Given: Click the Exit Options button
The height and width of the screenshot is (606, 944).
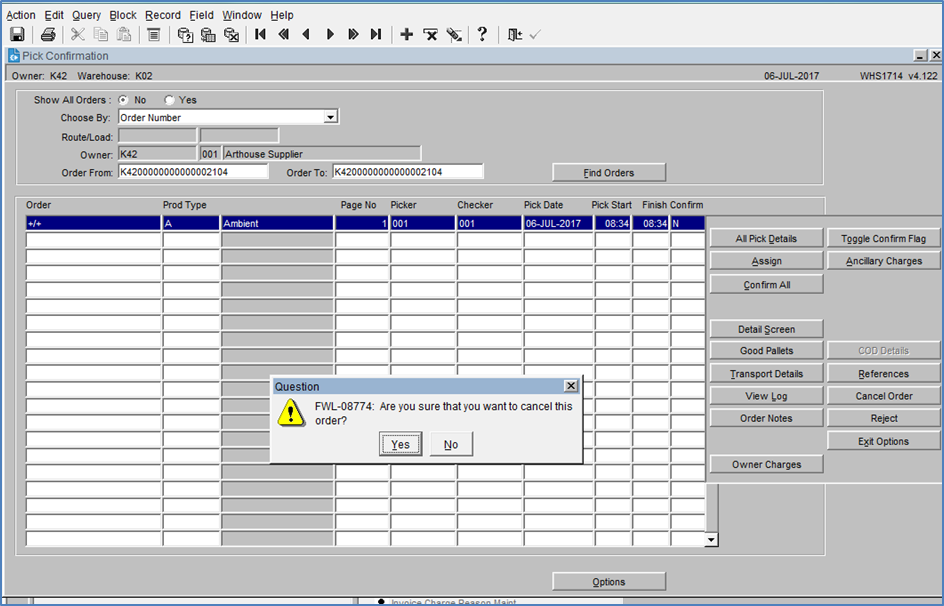Looking at the screenshot, I should pyautogui.click(x=883, y=441).
